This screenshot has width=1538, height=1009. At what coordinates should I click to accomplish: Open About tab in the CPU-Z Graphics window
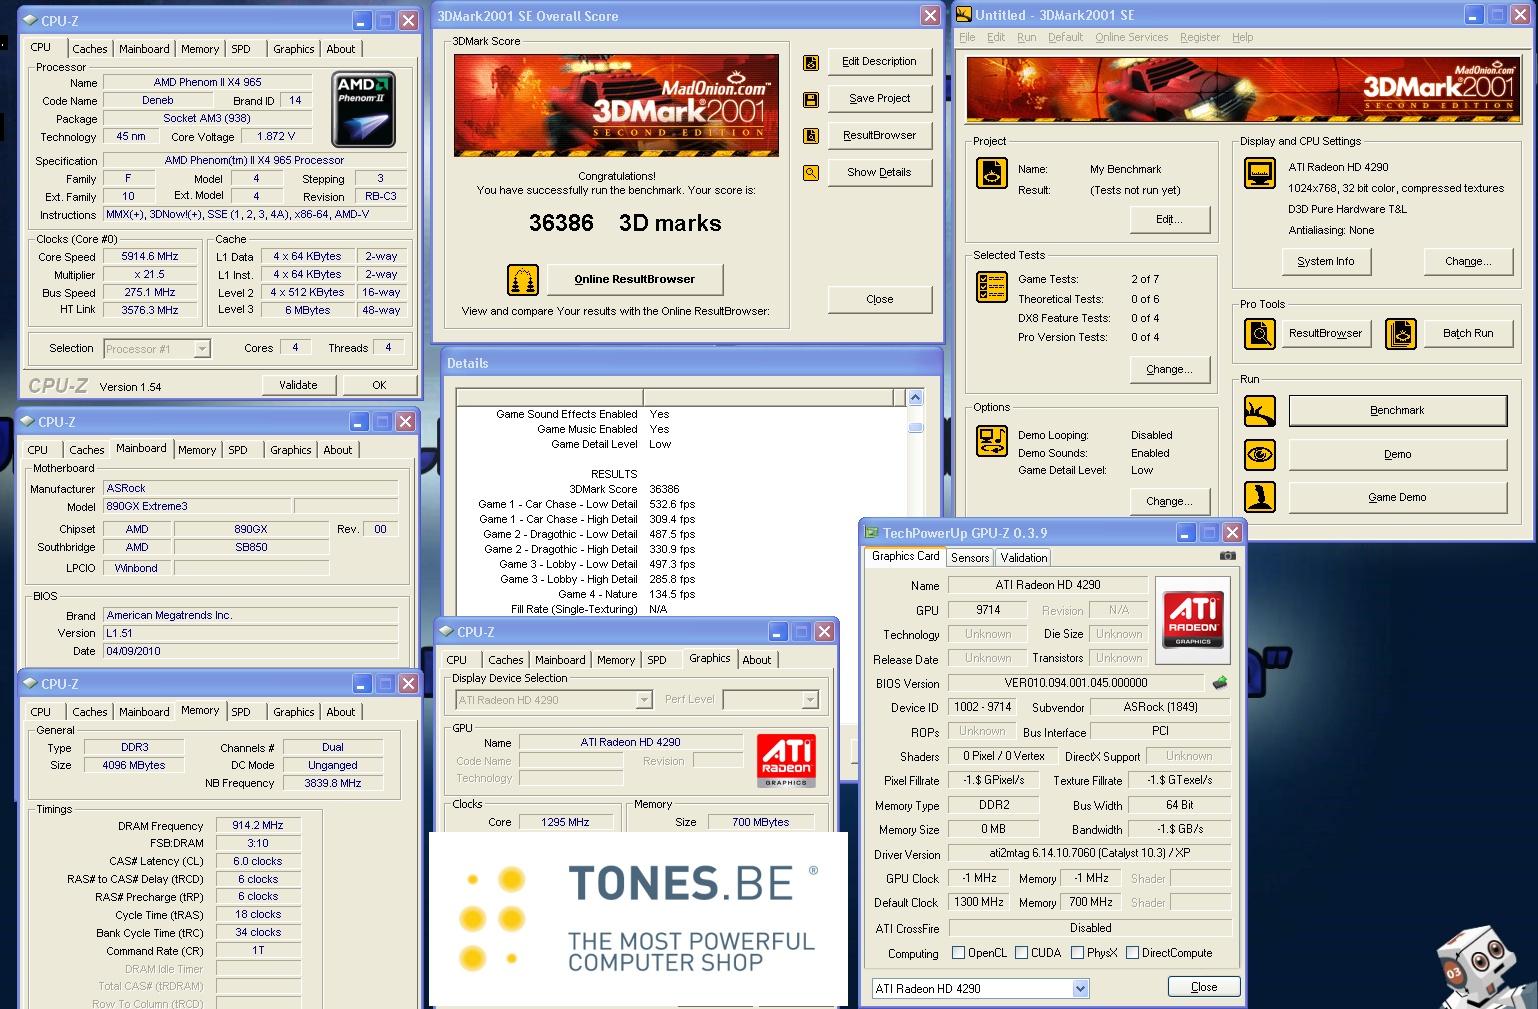757,660
